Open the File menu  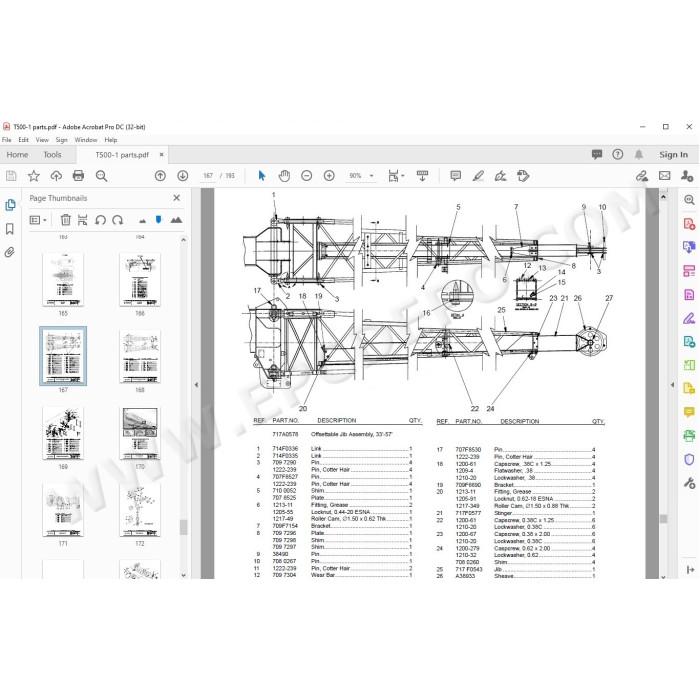(7, 140)
